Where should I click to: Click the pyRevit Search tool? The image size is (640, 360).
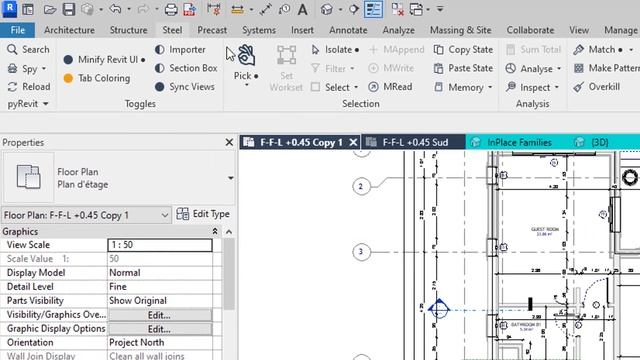tap(28, 49)
